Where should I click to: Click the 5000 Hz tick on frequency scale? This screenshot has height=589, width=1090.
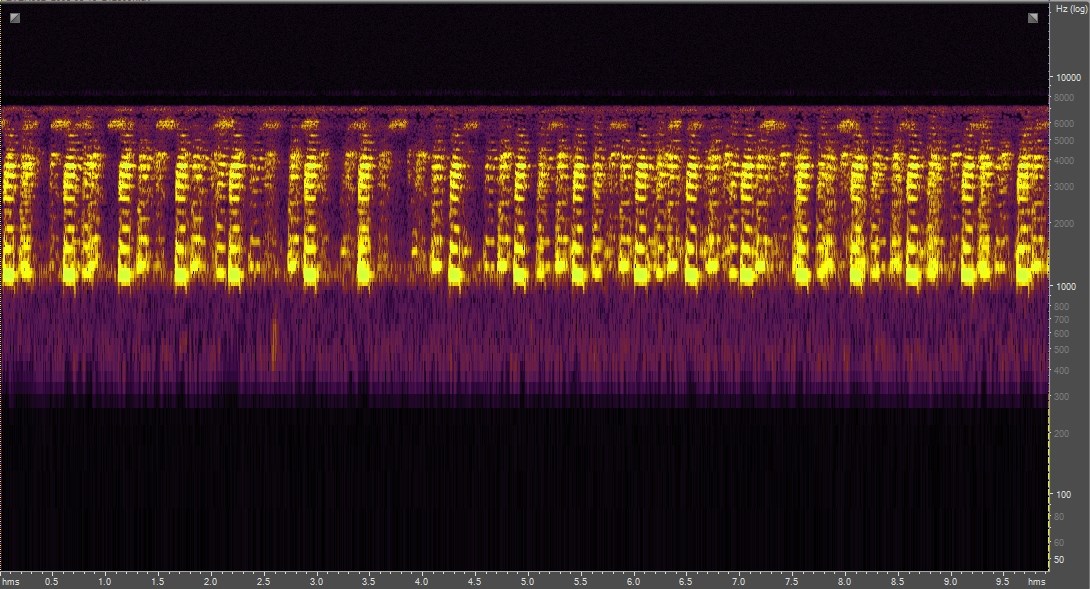point(1066,141)
